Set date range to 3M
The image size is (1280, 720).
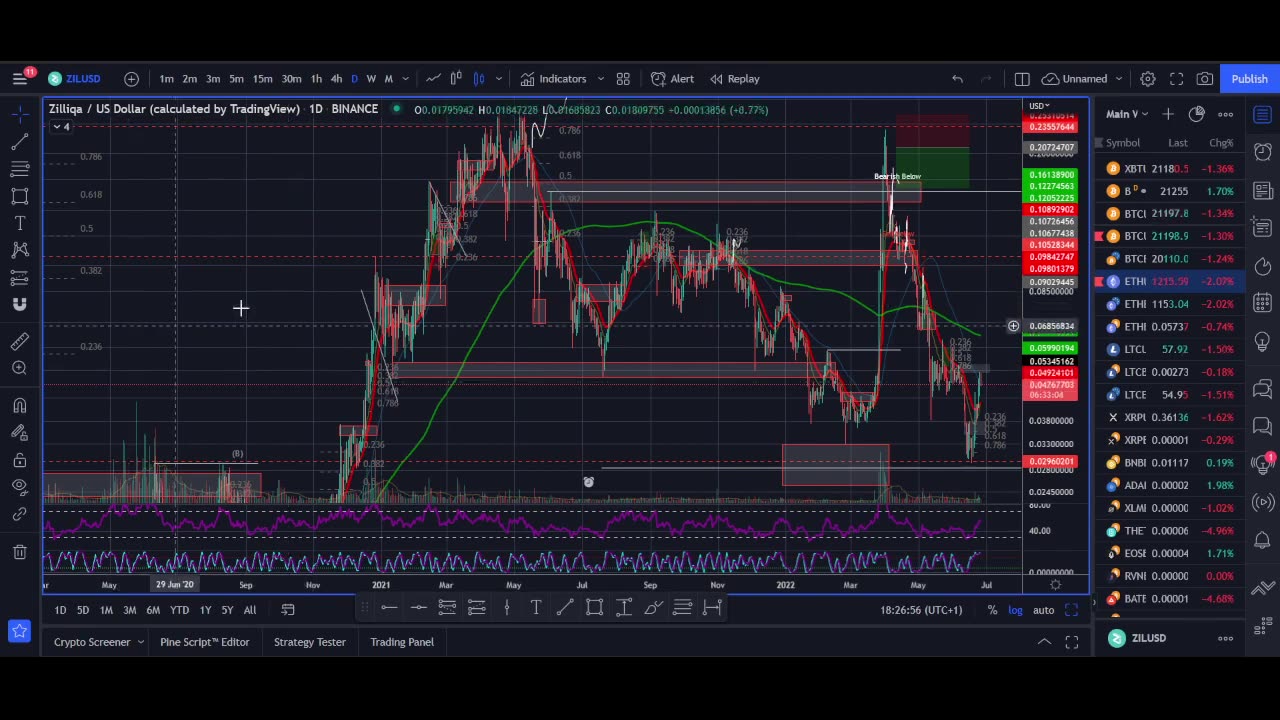(129, 610)
